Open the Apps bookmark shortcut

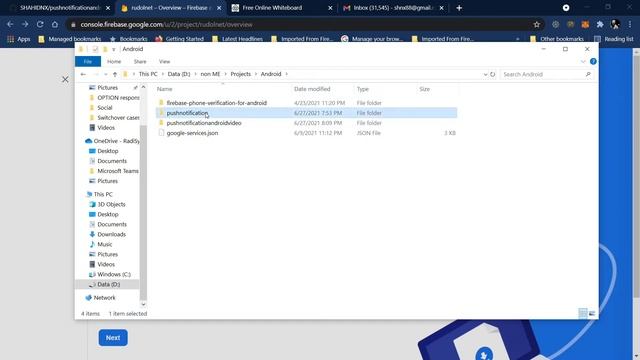click(x=19, y=39)
